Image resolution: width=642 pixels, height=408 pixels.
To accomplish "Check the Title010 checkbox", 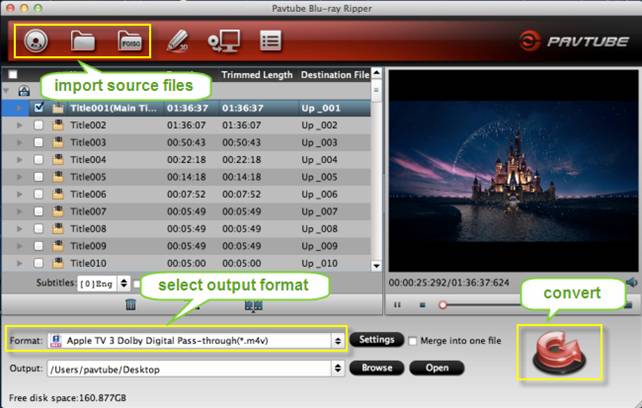I will point(38,263).
